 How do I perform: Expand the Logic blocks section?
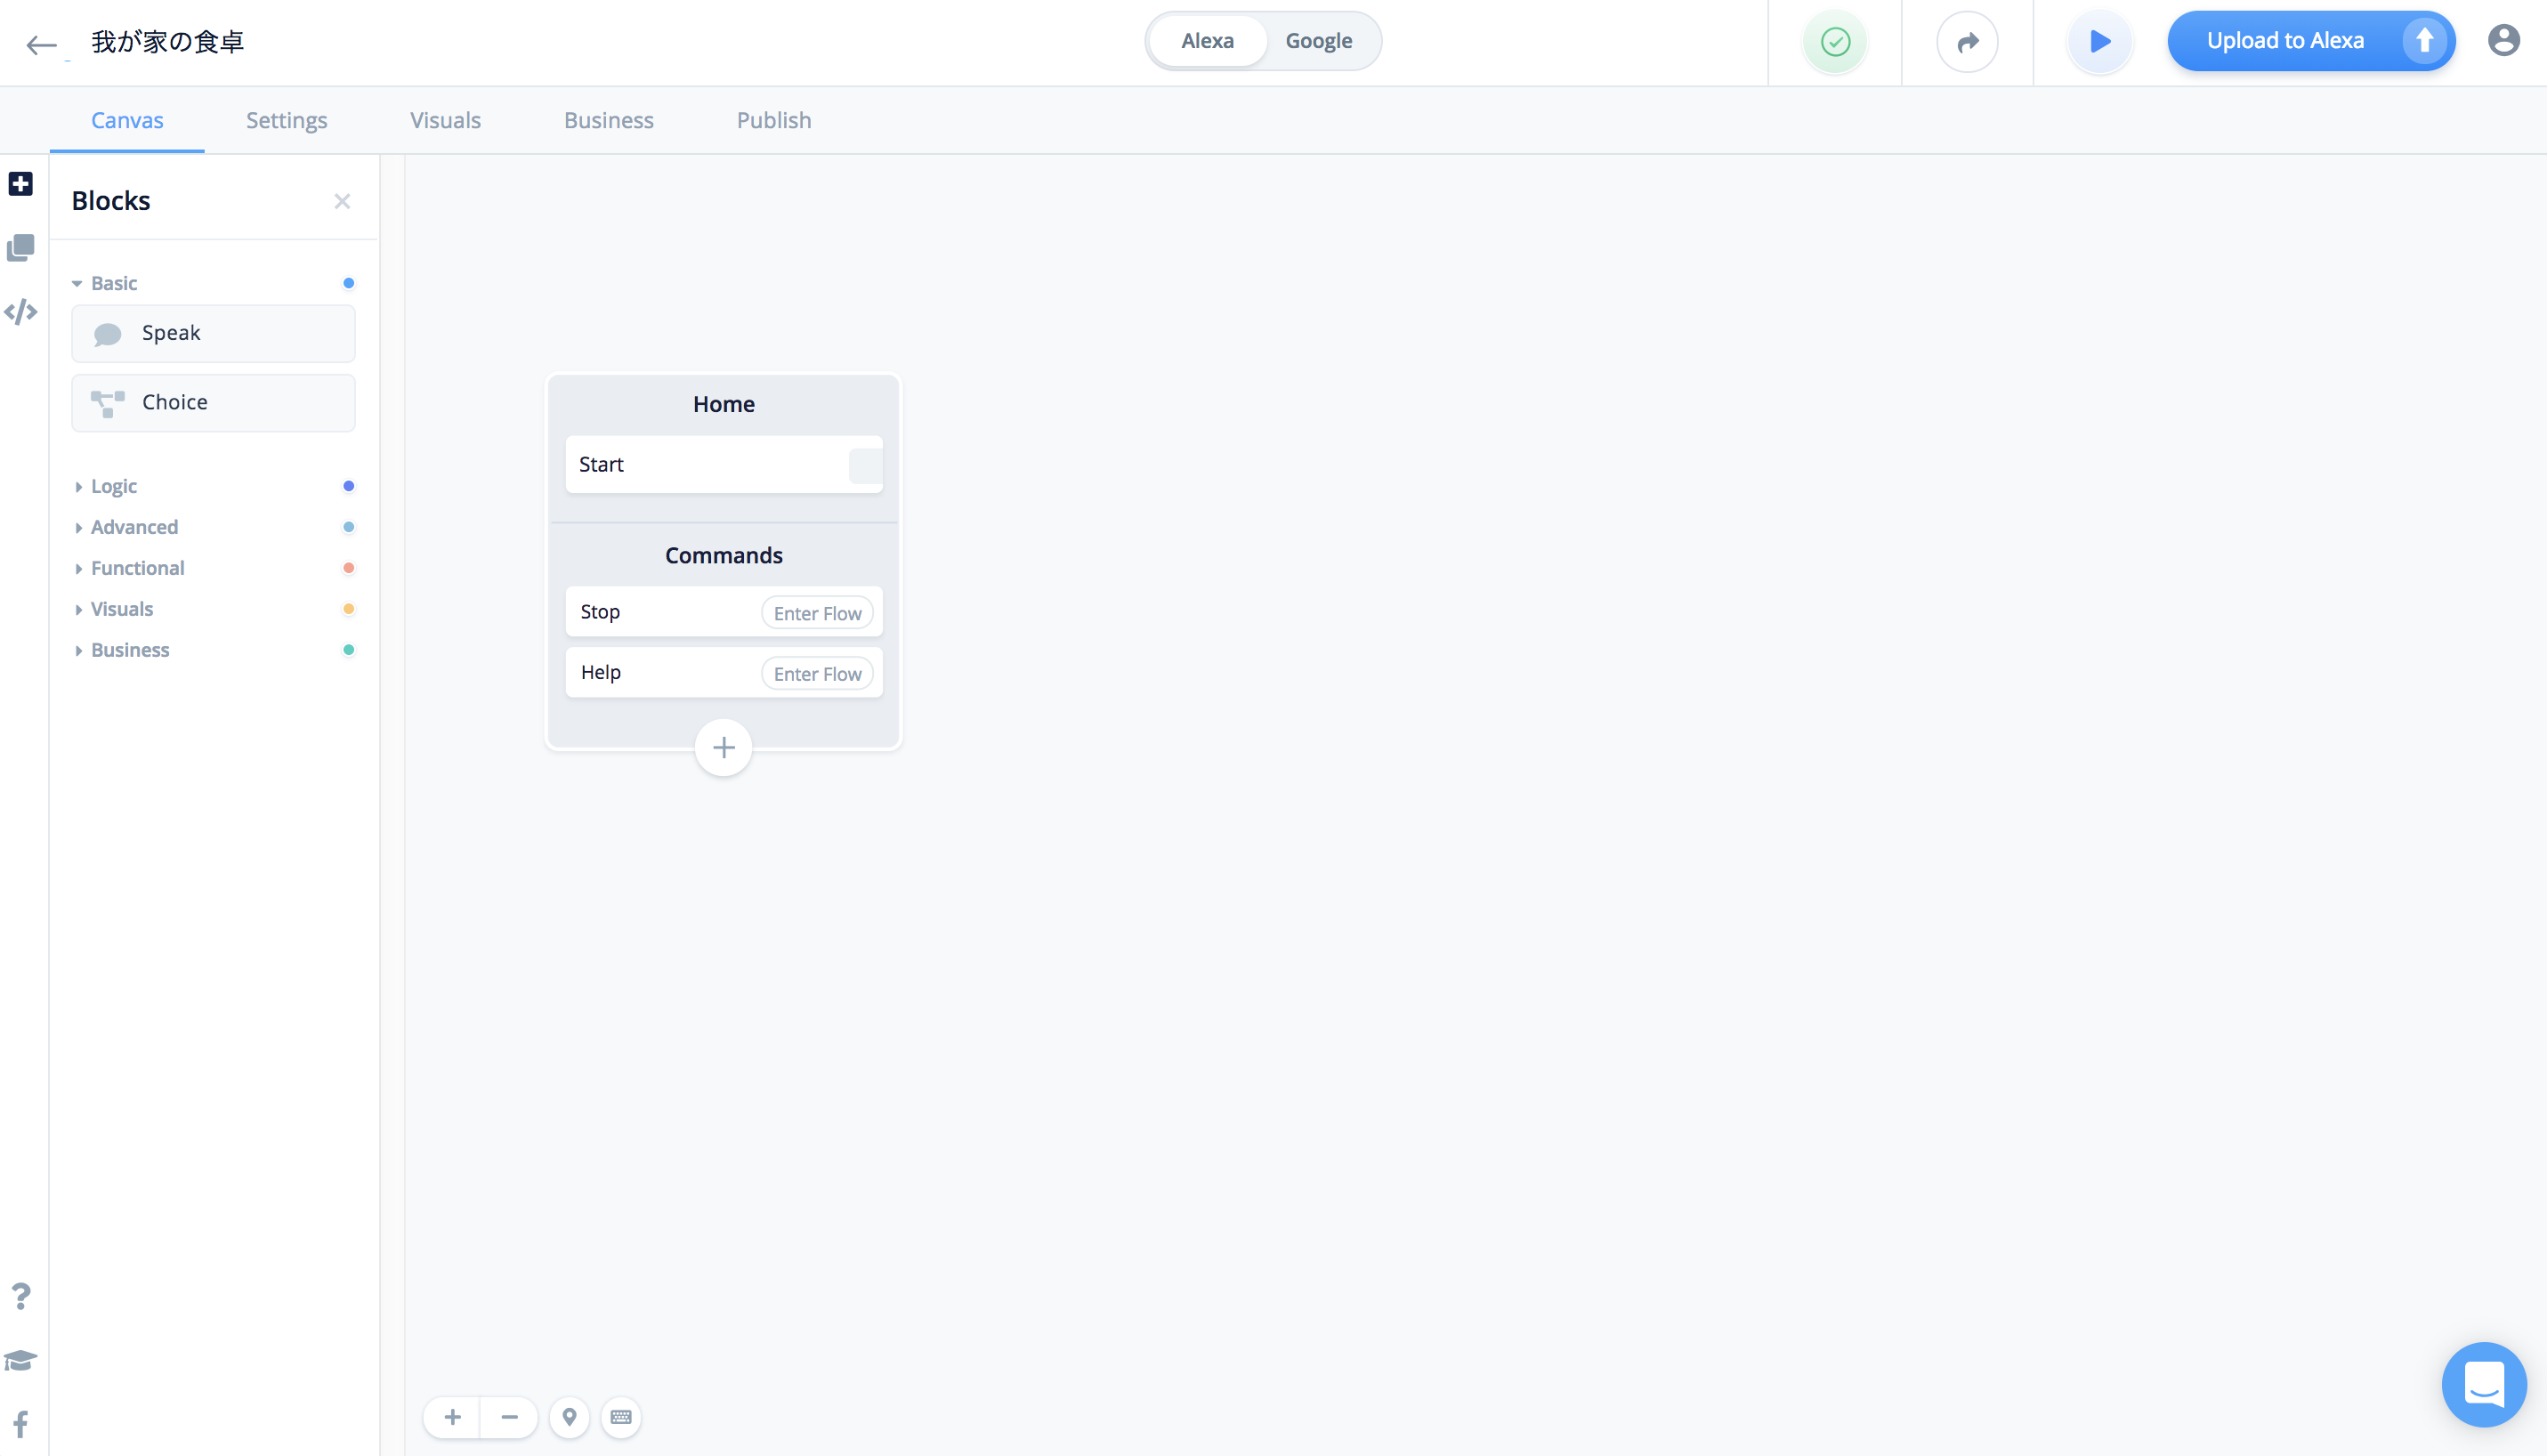click(113, 486)
